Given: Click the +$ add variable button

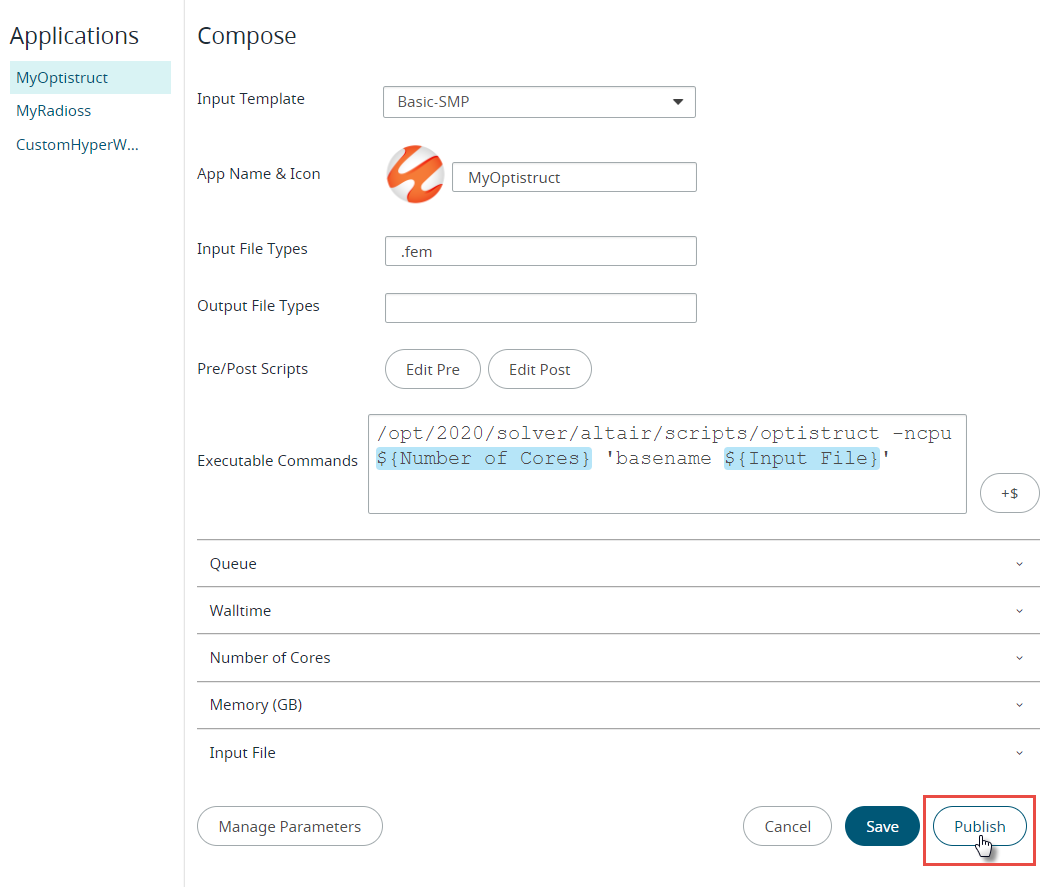Looking at the screenshot, I should click(1009, 493).
